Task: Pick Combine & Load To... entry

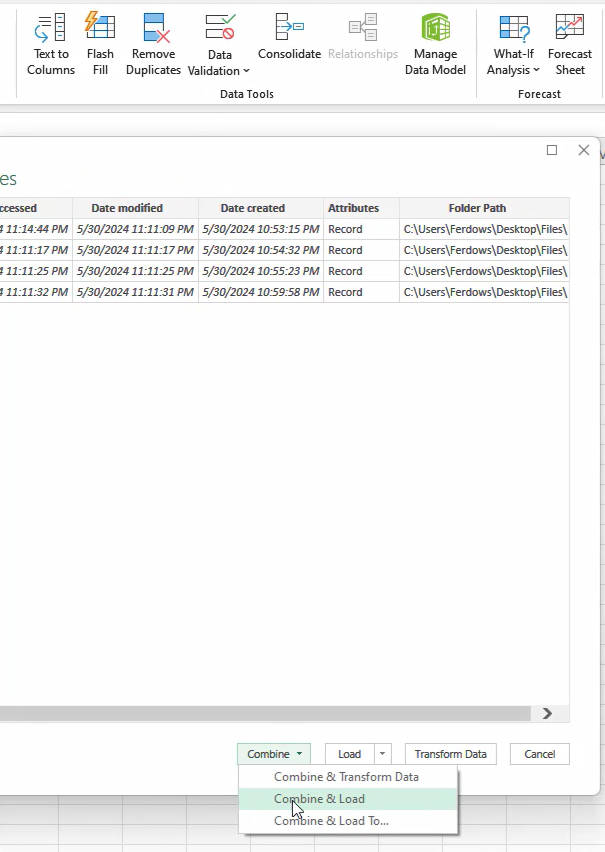Action: pyautogui.click(x=331, y=821)
